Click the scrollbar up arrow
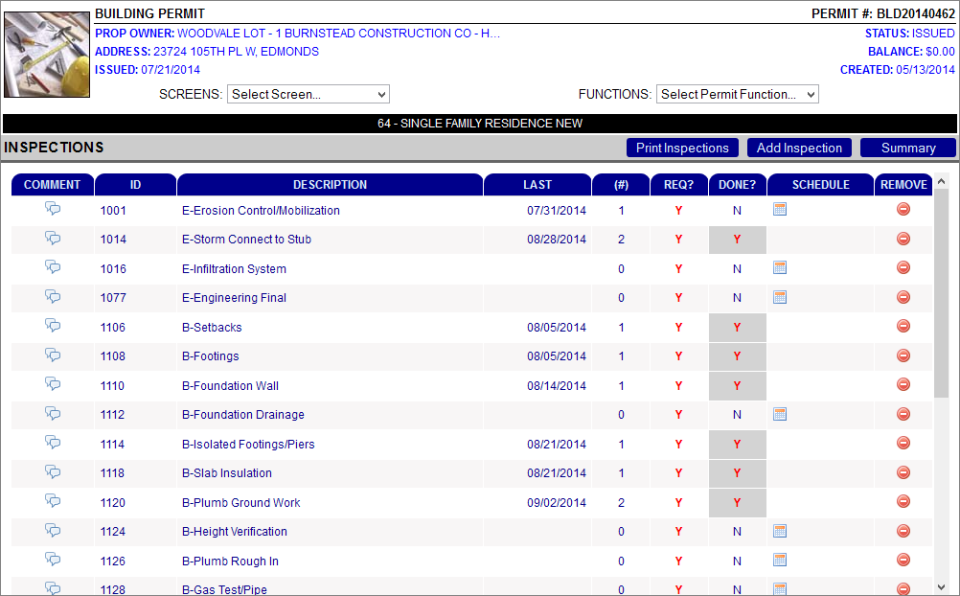 [942, 182]
